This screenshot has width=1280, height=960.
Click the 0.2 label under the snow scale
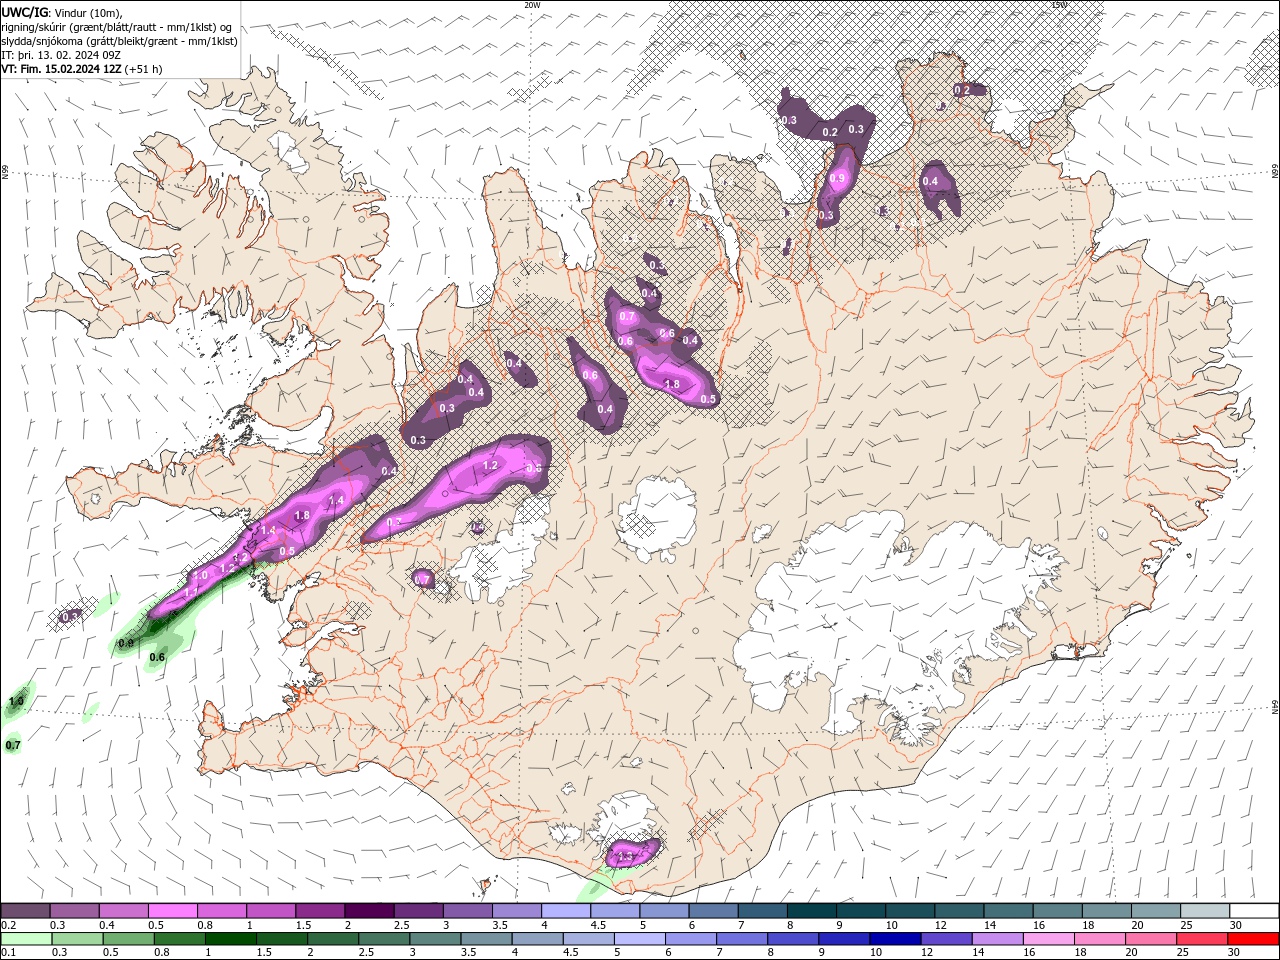pyautogui.click(x=8, y=925)
